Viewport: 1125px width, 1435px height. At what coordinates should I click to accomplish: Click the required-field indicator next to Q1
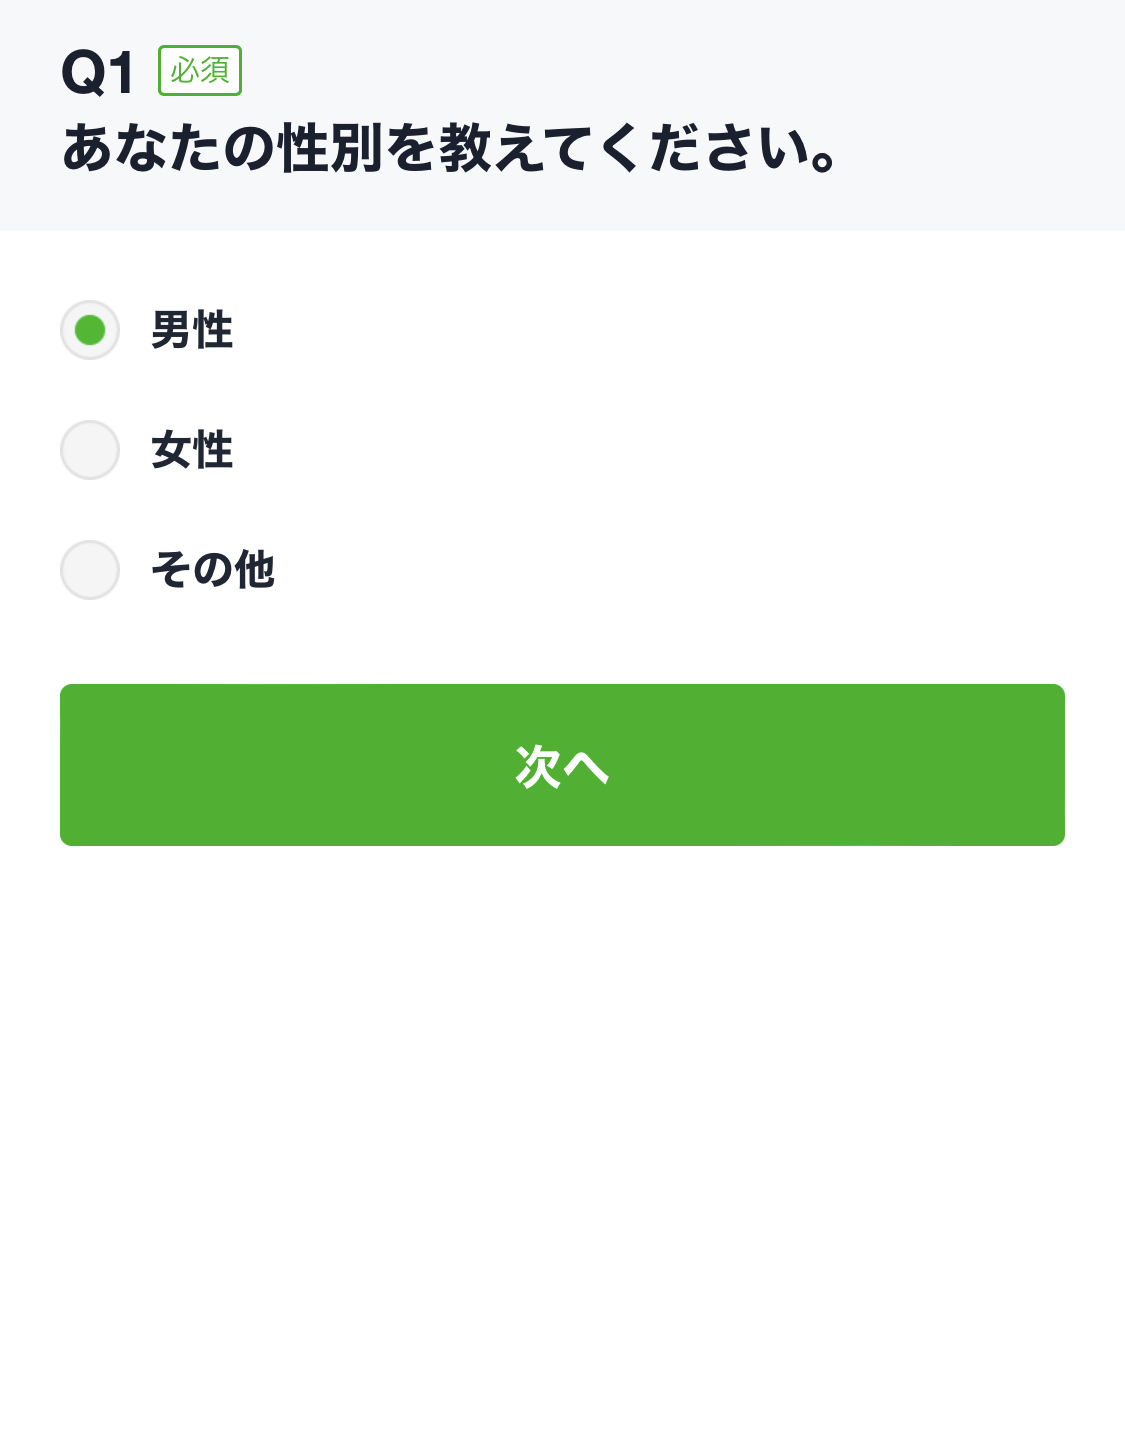click(x=199, y=70)
